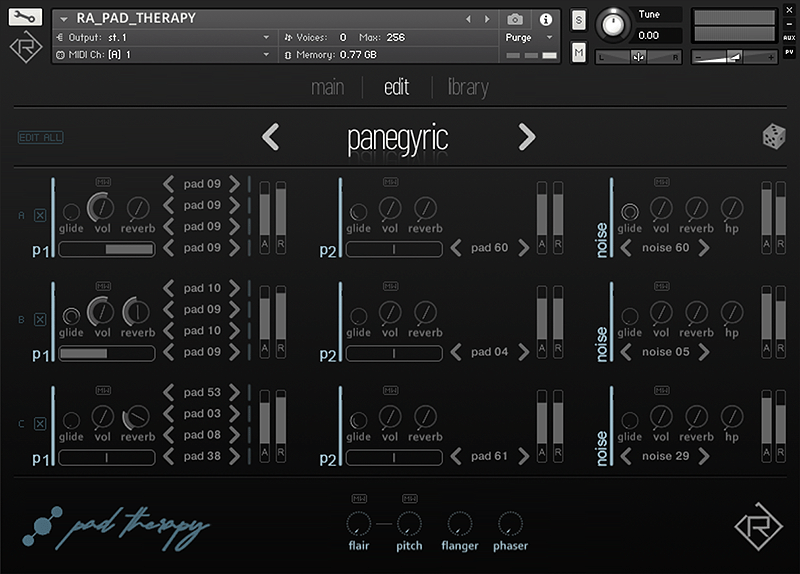This screenshot has height=574, width=800.
Task: Select previous sample before pad 38
Action: click(x=169, y=456)
